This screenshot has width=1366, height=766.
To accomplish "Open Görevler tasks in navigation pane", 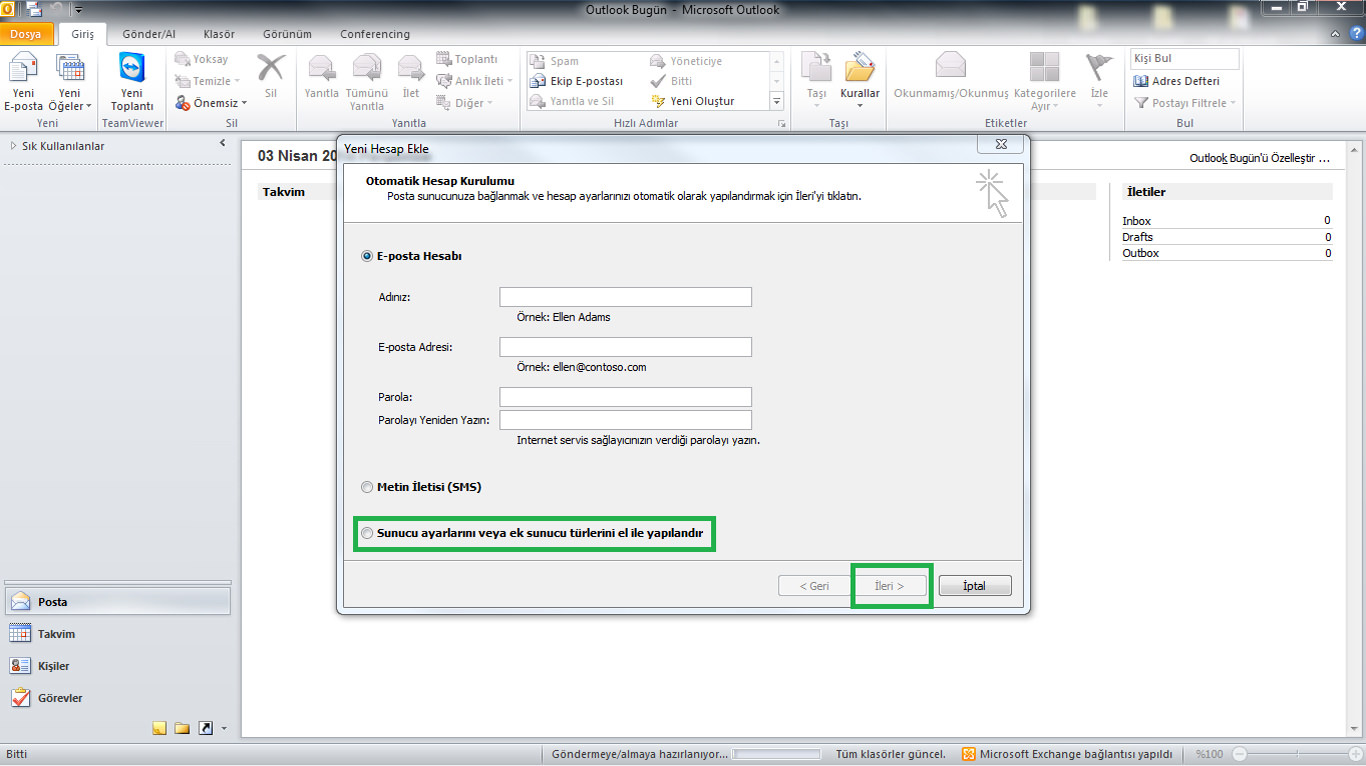I will [20, 698].
